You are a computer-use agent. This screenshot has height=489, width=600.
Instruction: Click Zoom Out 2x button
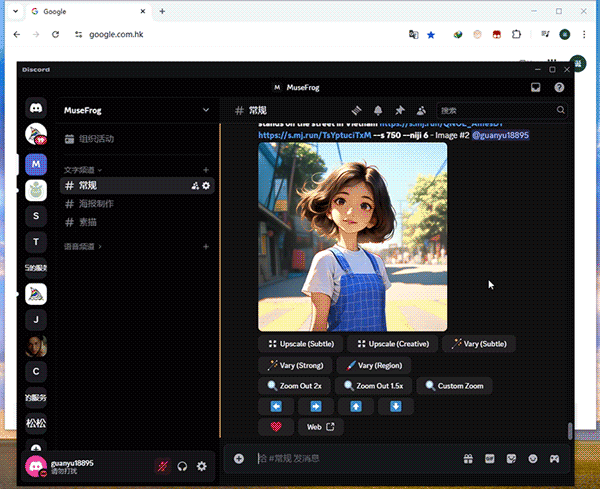[x=295, y=386]
